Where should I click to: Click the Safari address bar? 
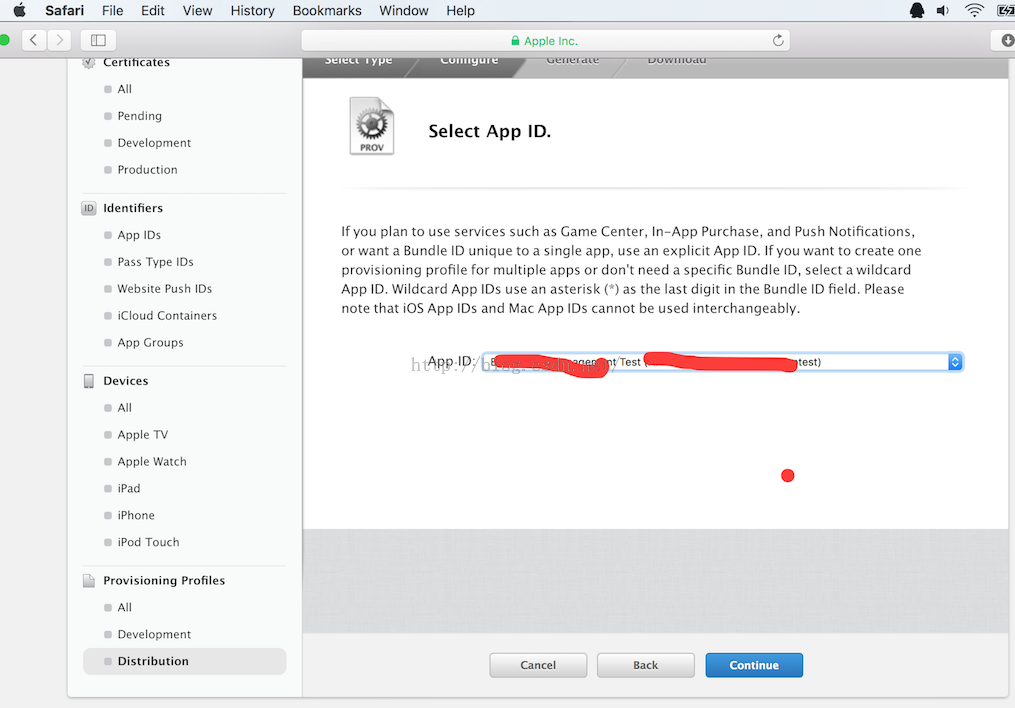(545, 41)
